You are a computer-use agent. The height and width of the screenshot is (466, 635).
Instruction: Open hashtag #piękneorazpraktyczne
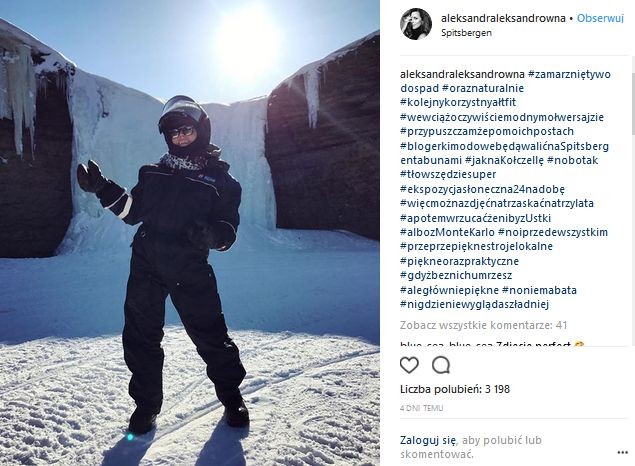pos(459,261)
